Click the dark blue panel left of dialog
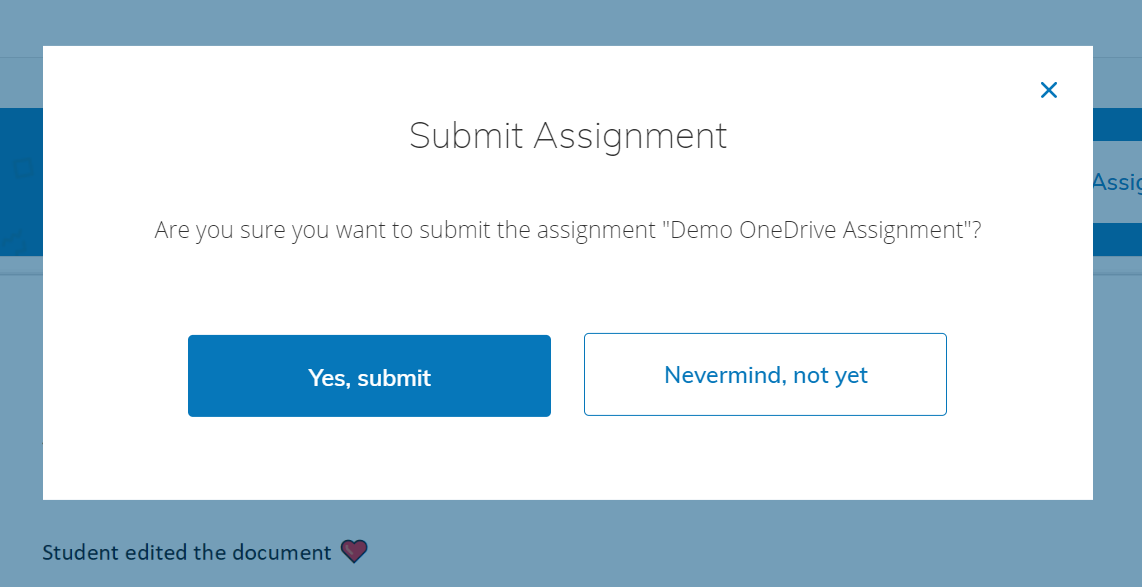 [20, 200]
